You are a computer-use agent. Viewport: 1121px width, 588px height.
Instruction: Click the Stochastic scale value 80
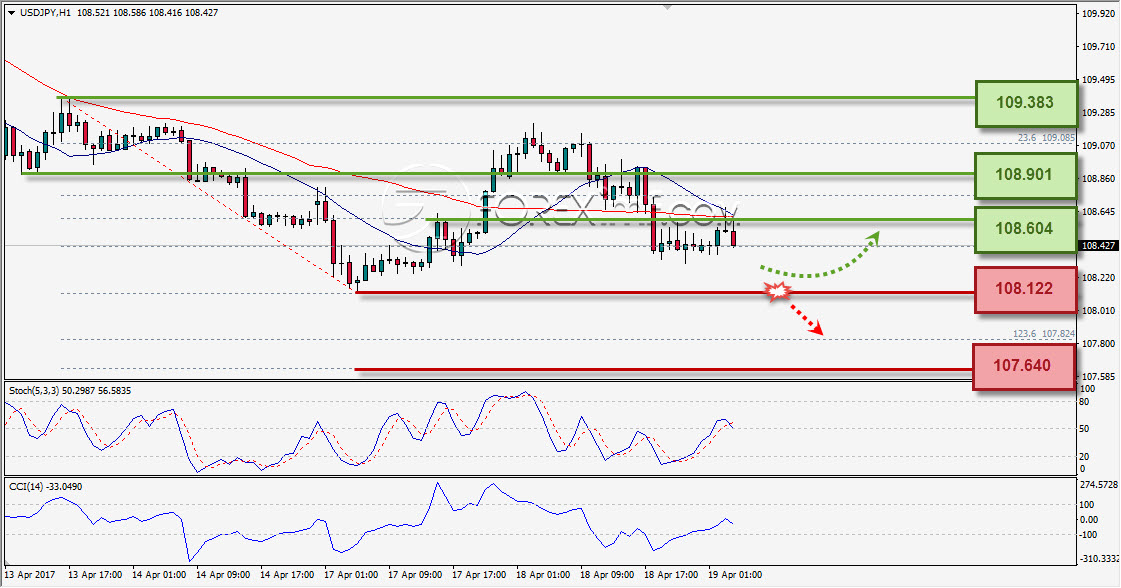point(1084,402)
